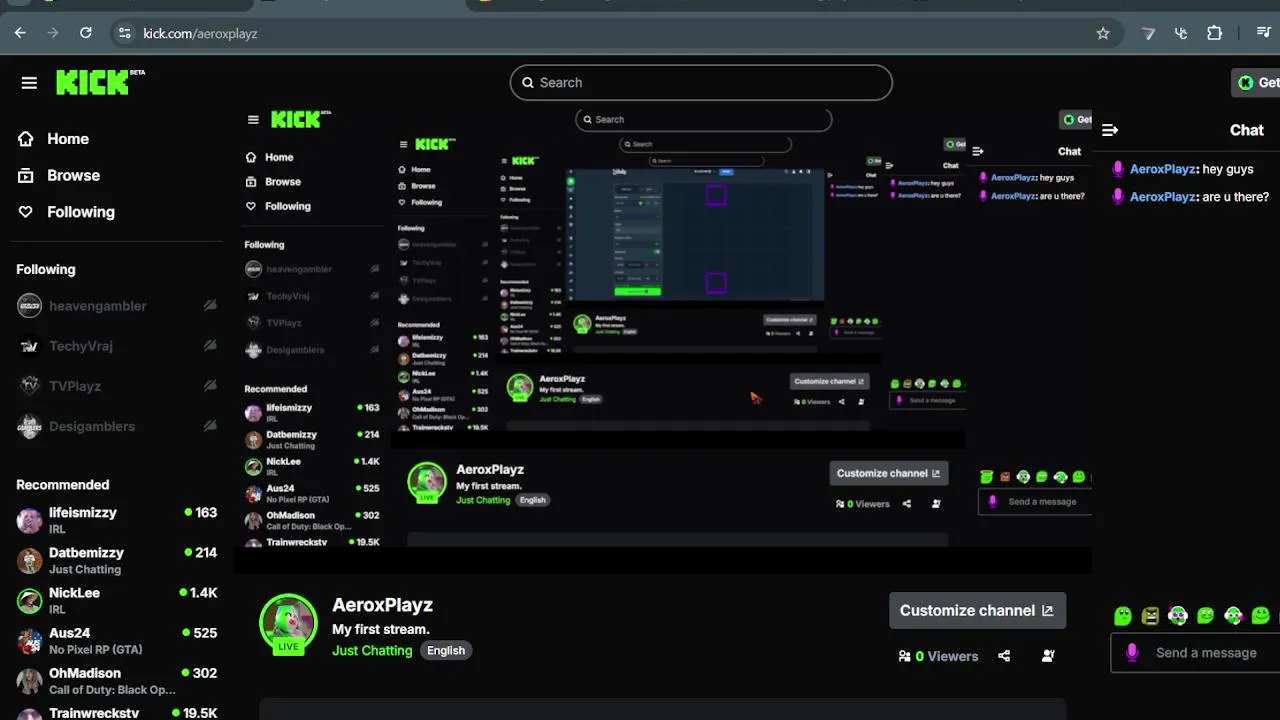Open Datbemizzy Just Chatting stream, main sidebar
The width and height of the screenshot is (1280, 720).
click(x=117, y=560)
